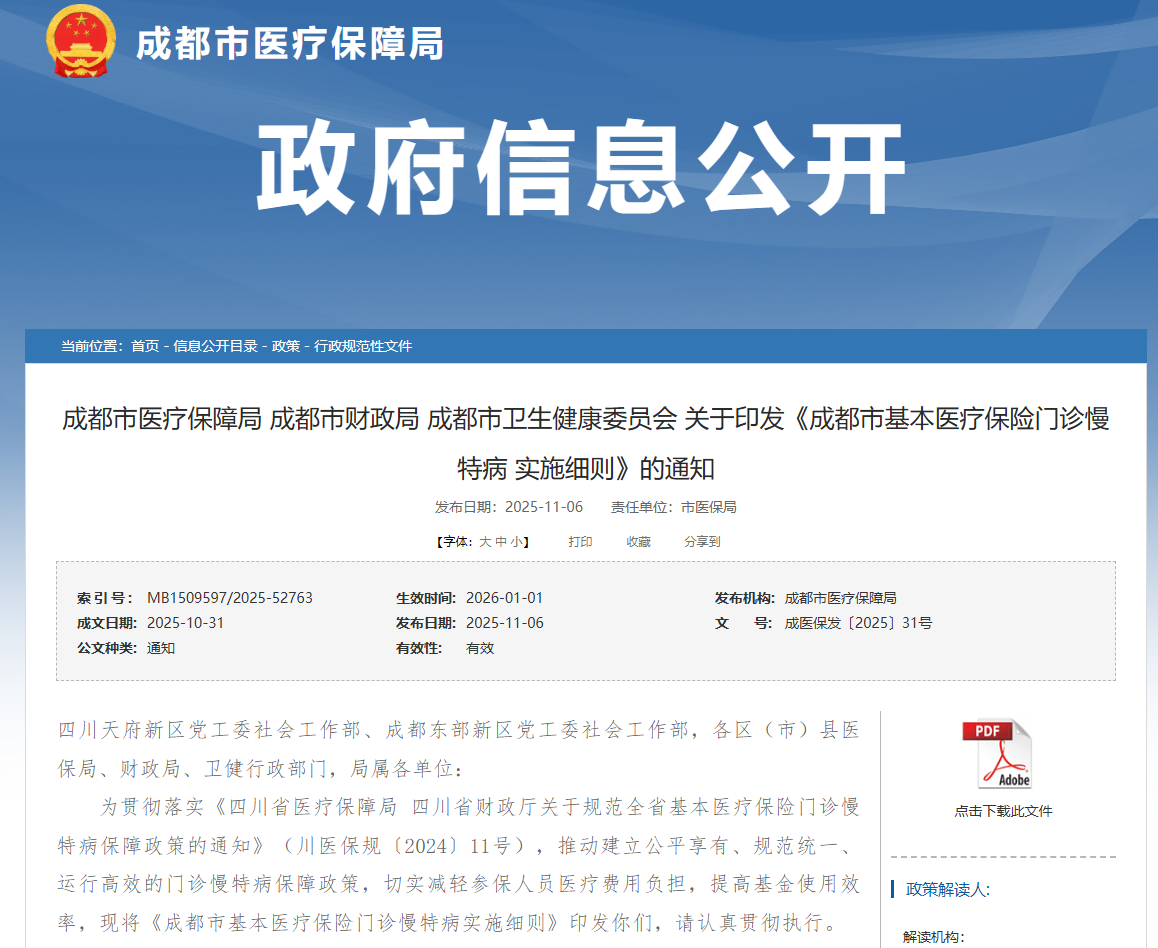Click the 政策解读人 section heading
The image size is (1158, 948).
pos(947,889)
